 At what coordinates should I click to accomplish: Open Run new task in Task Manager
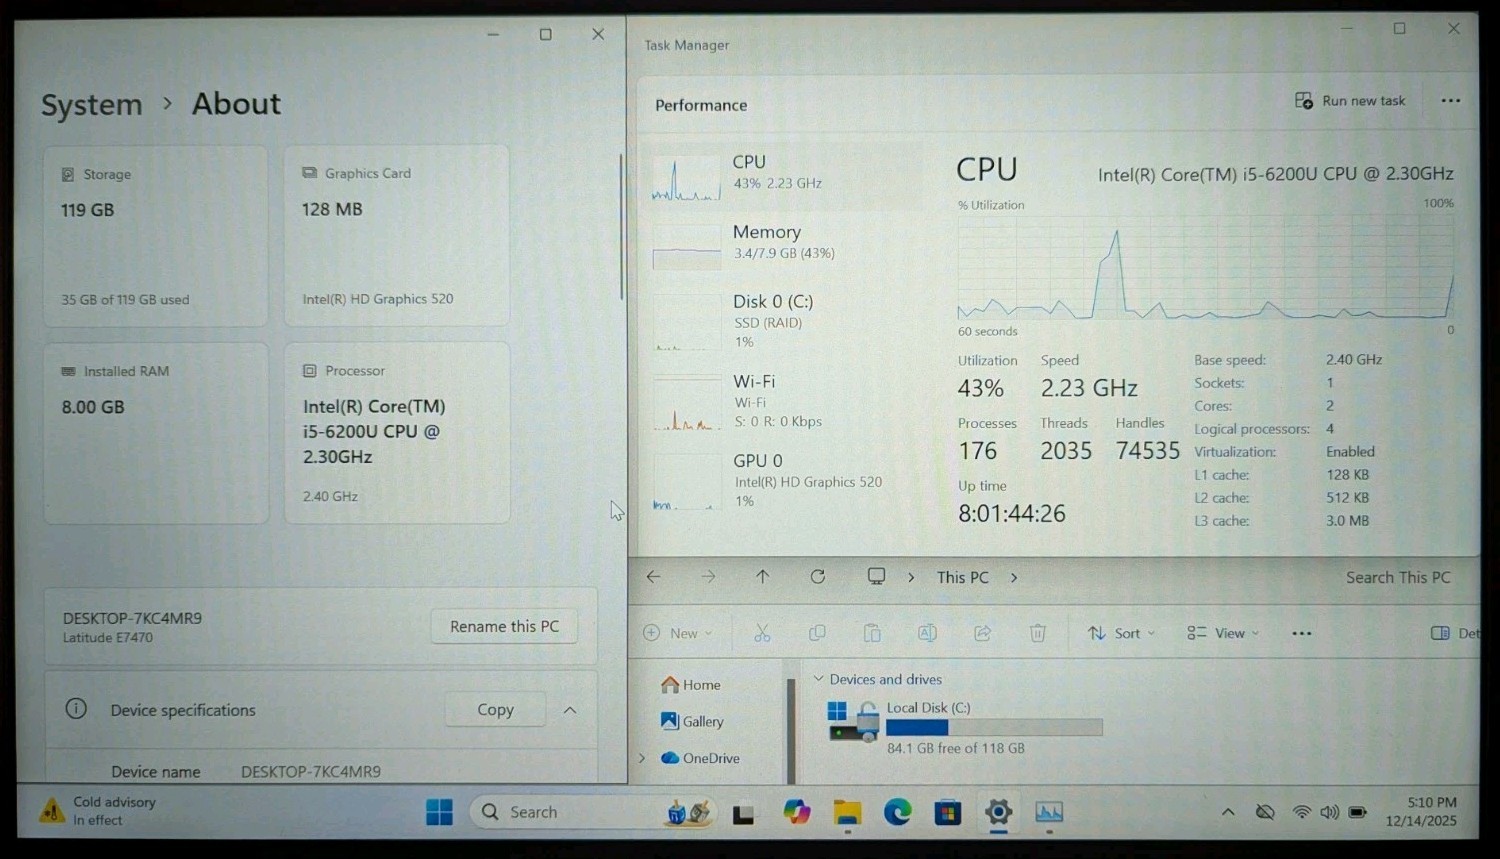[1350, 101]
